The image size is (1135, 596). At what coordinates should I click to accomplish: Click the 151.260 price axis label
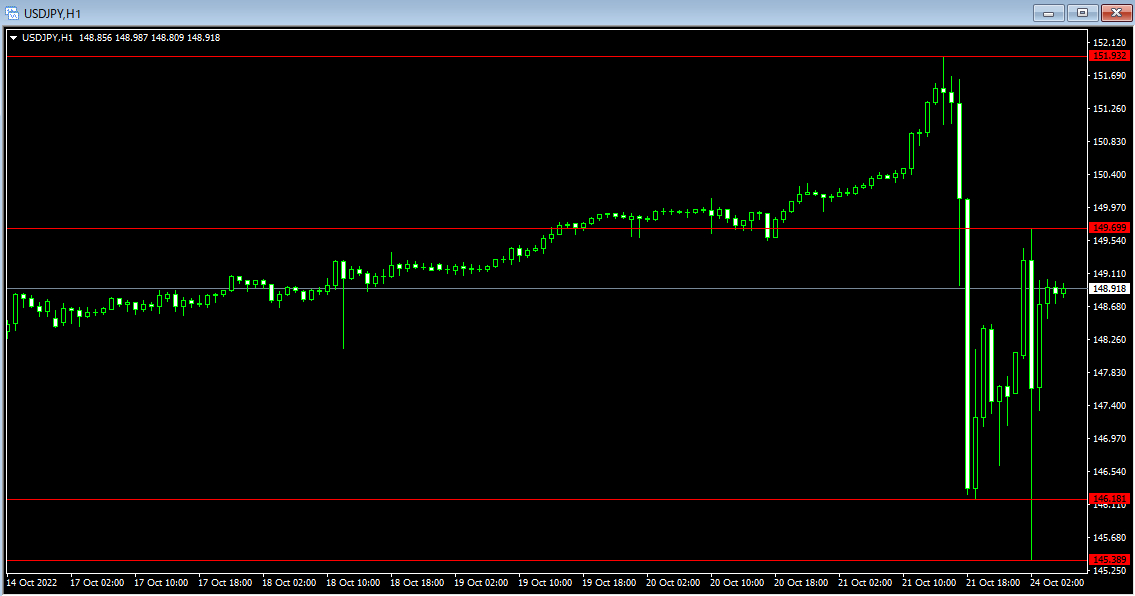tap(1109, 109)
